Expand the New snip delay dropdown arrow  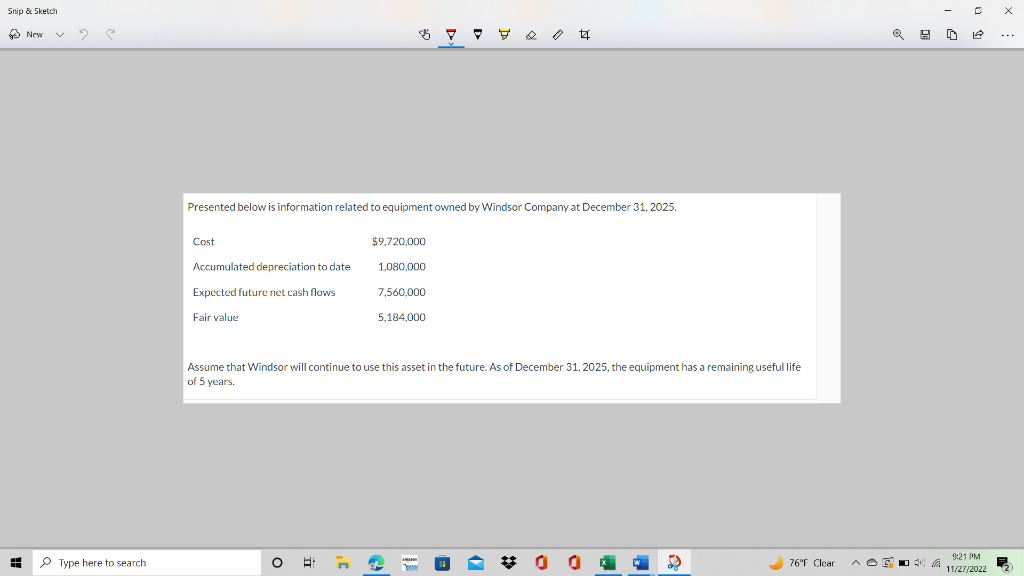pos(60,35)
